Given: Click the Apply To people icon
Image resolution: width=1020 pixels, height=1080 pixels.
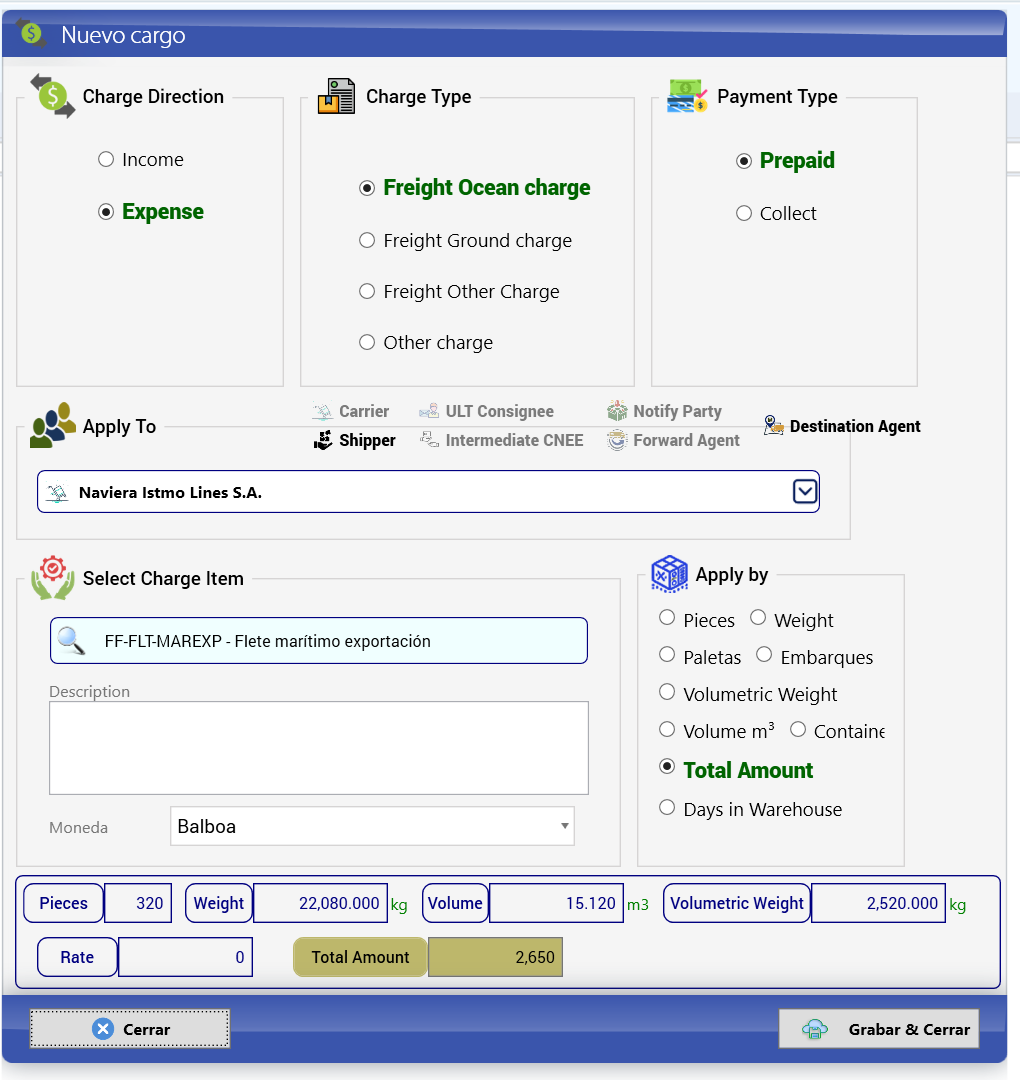Looking at the screenshot, I should click(53, 425).
